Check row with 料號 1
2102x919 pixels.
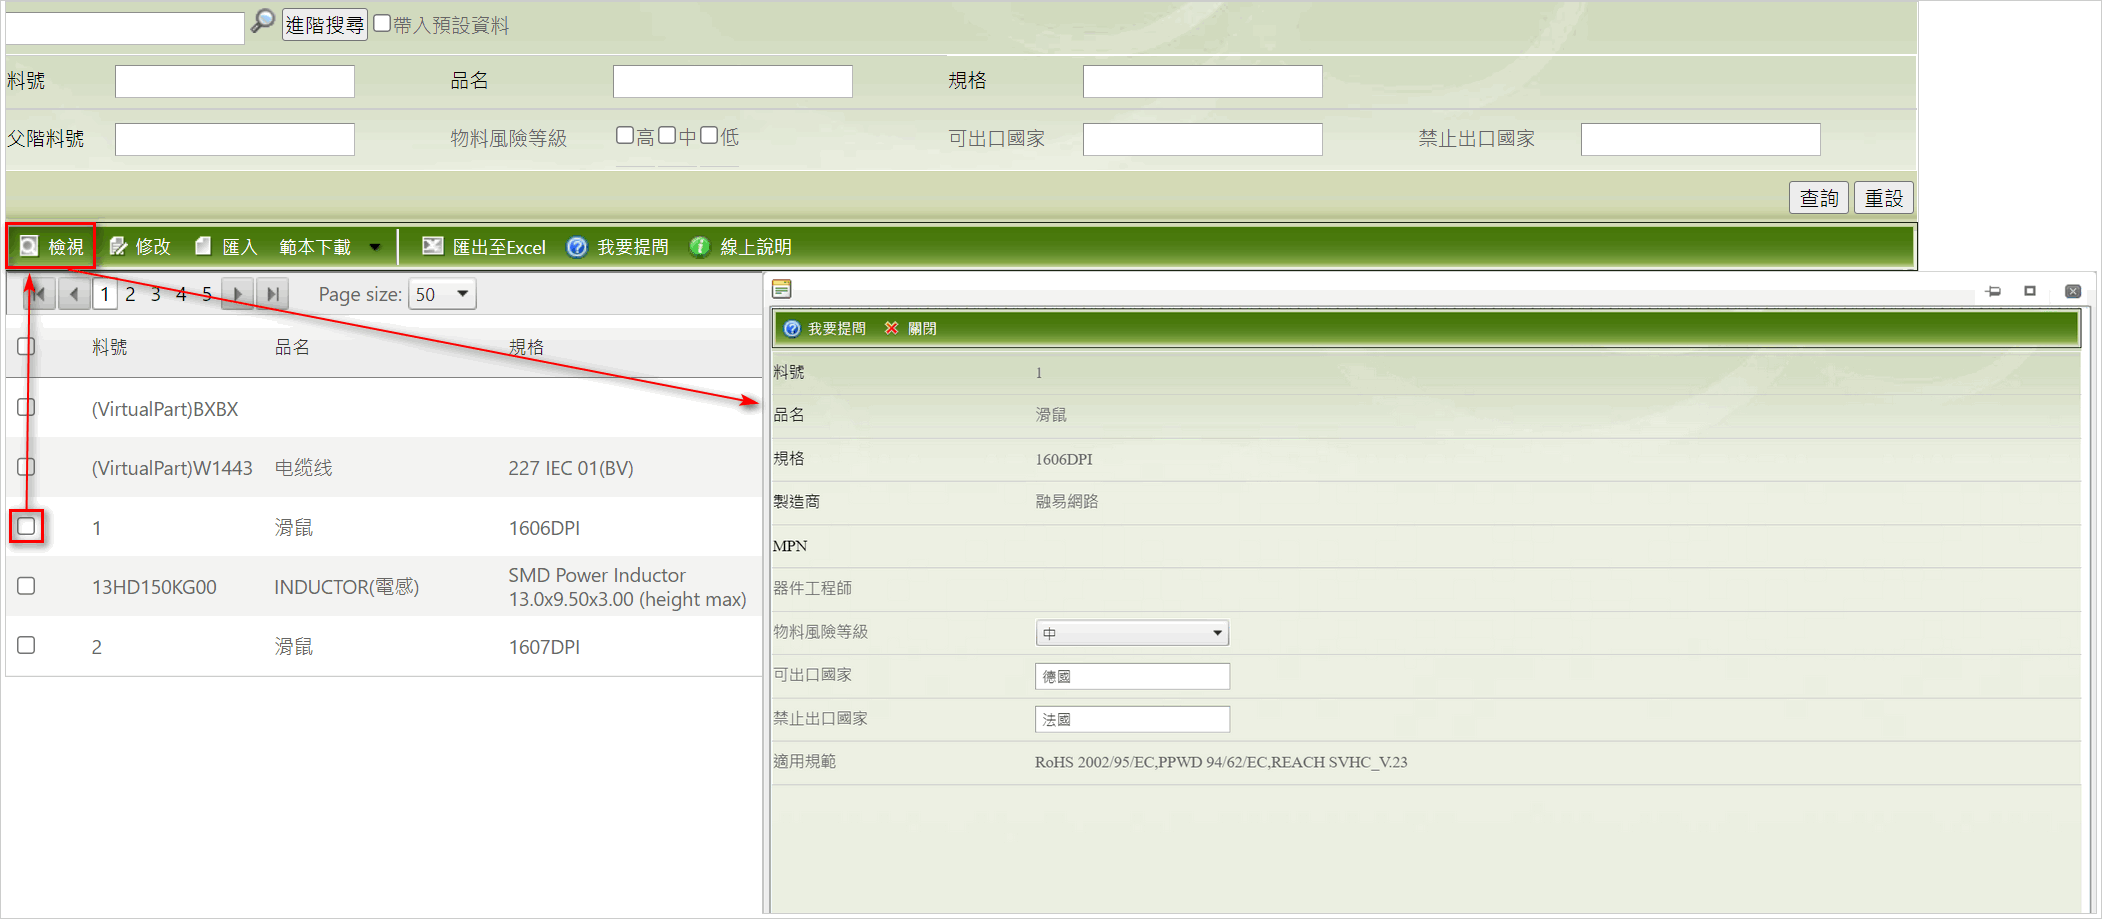click(x=26, y=526)
